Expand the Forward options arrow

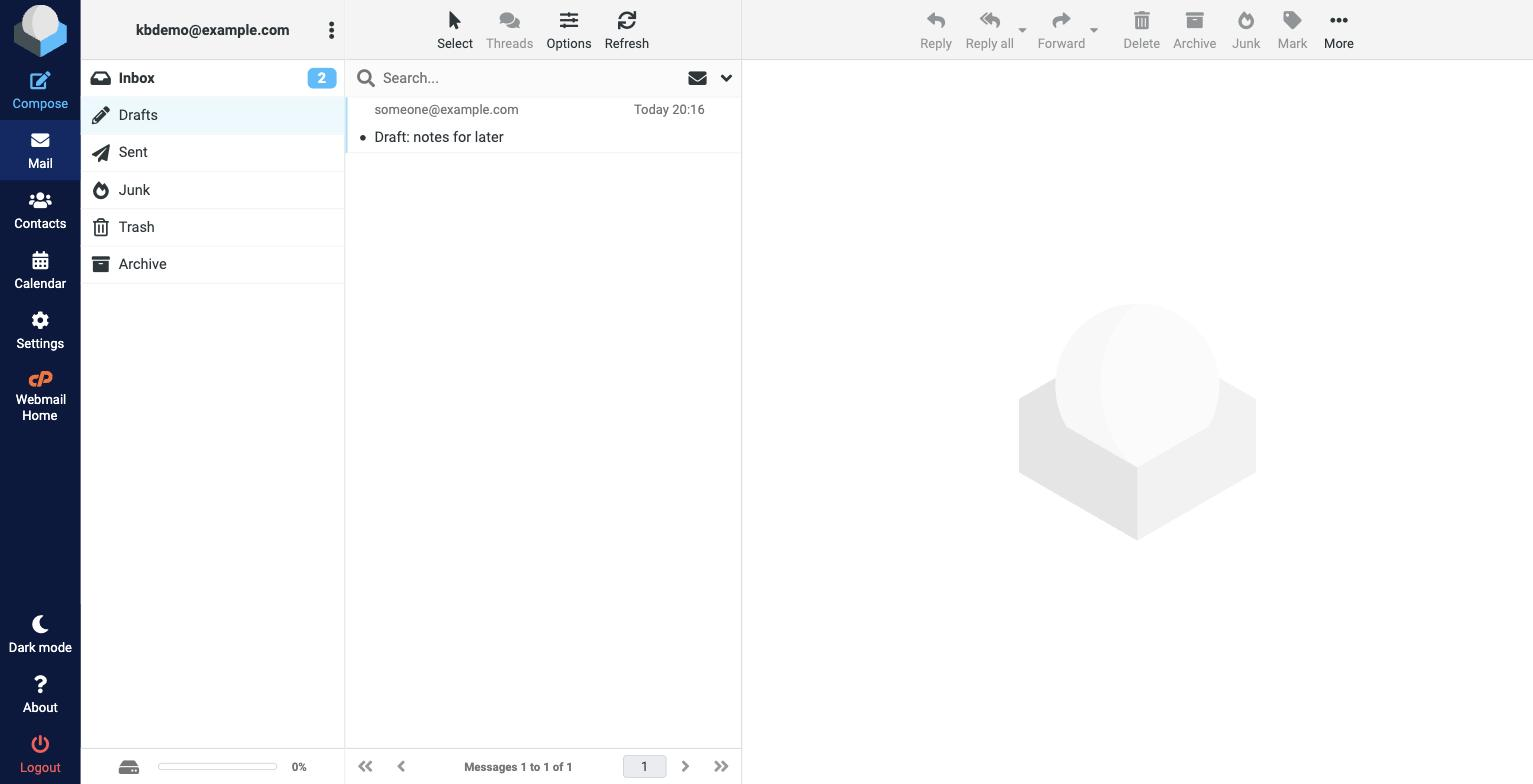pos(1093,30)
